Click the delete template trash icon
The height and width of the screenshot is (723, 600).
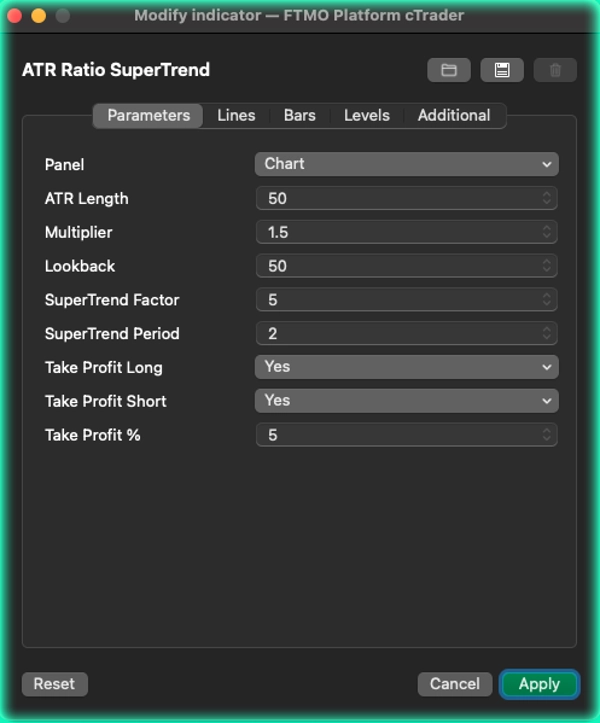555,70
